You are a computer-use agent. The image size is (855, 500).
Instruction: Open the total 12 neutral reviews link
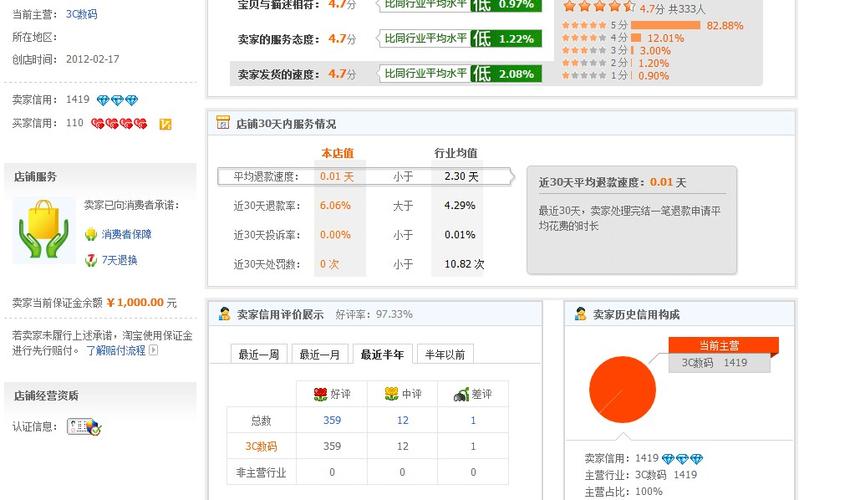(402, 420)
